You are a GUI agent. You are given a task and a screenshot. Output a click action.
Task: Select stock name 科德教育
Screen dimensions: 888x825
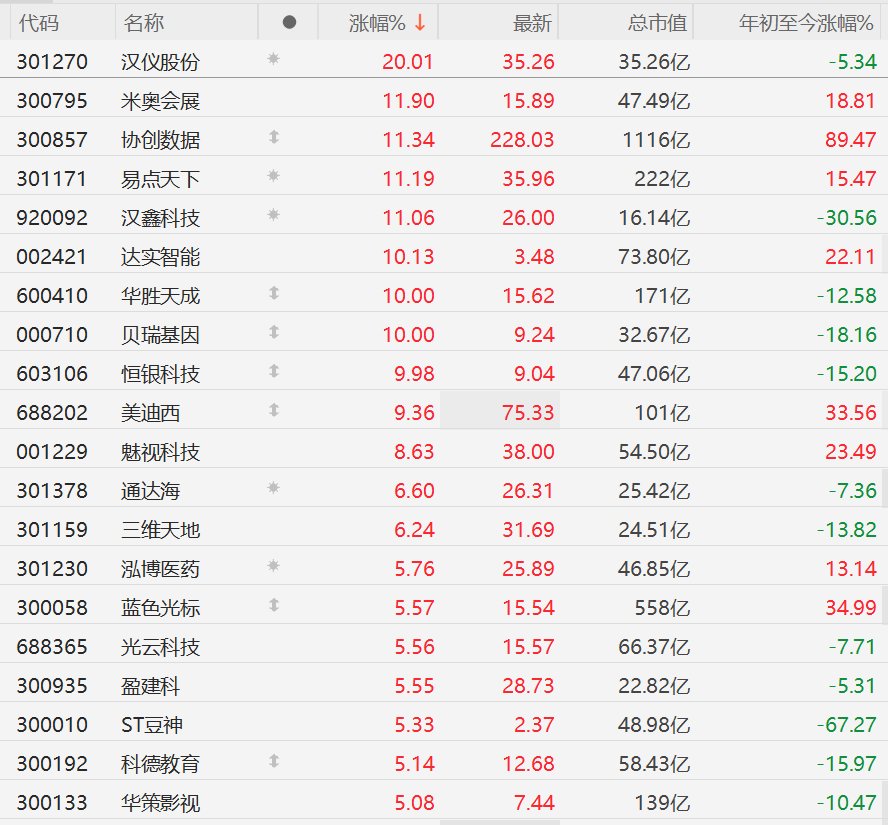(x=160, y=764)
